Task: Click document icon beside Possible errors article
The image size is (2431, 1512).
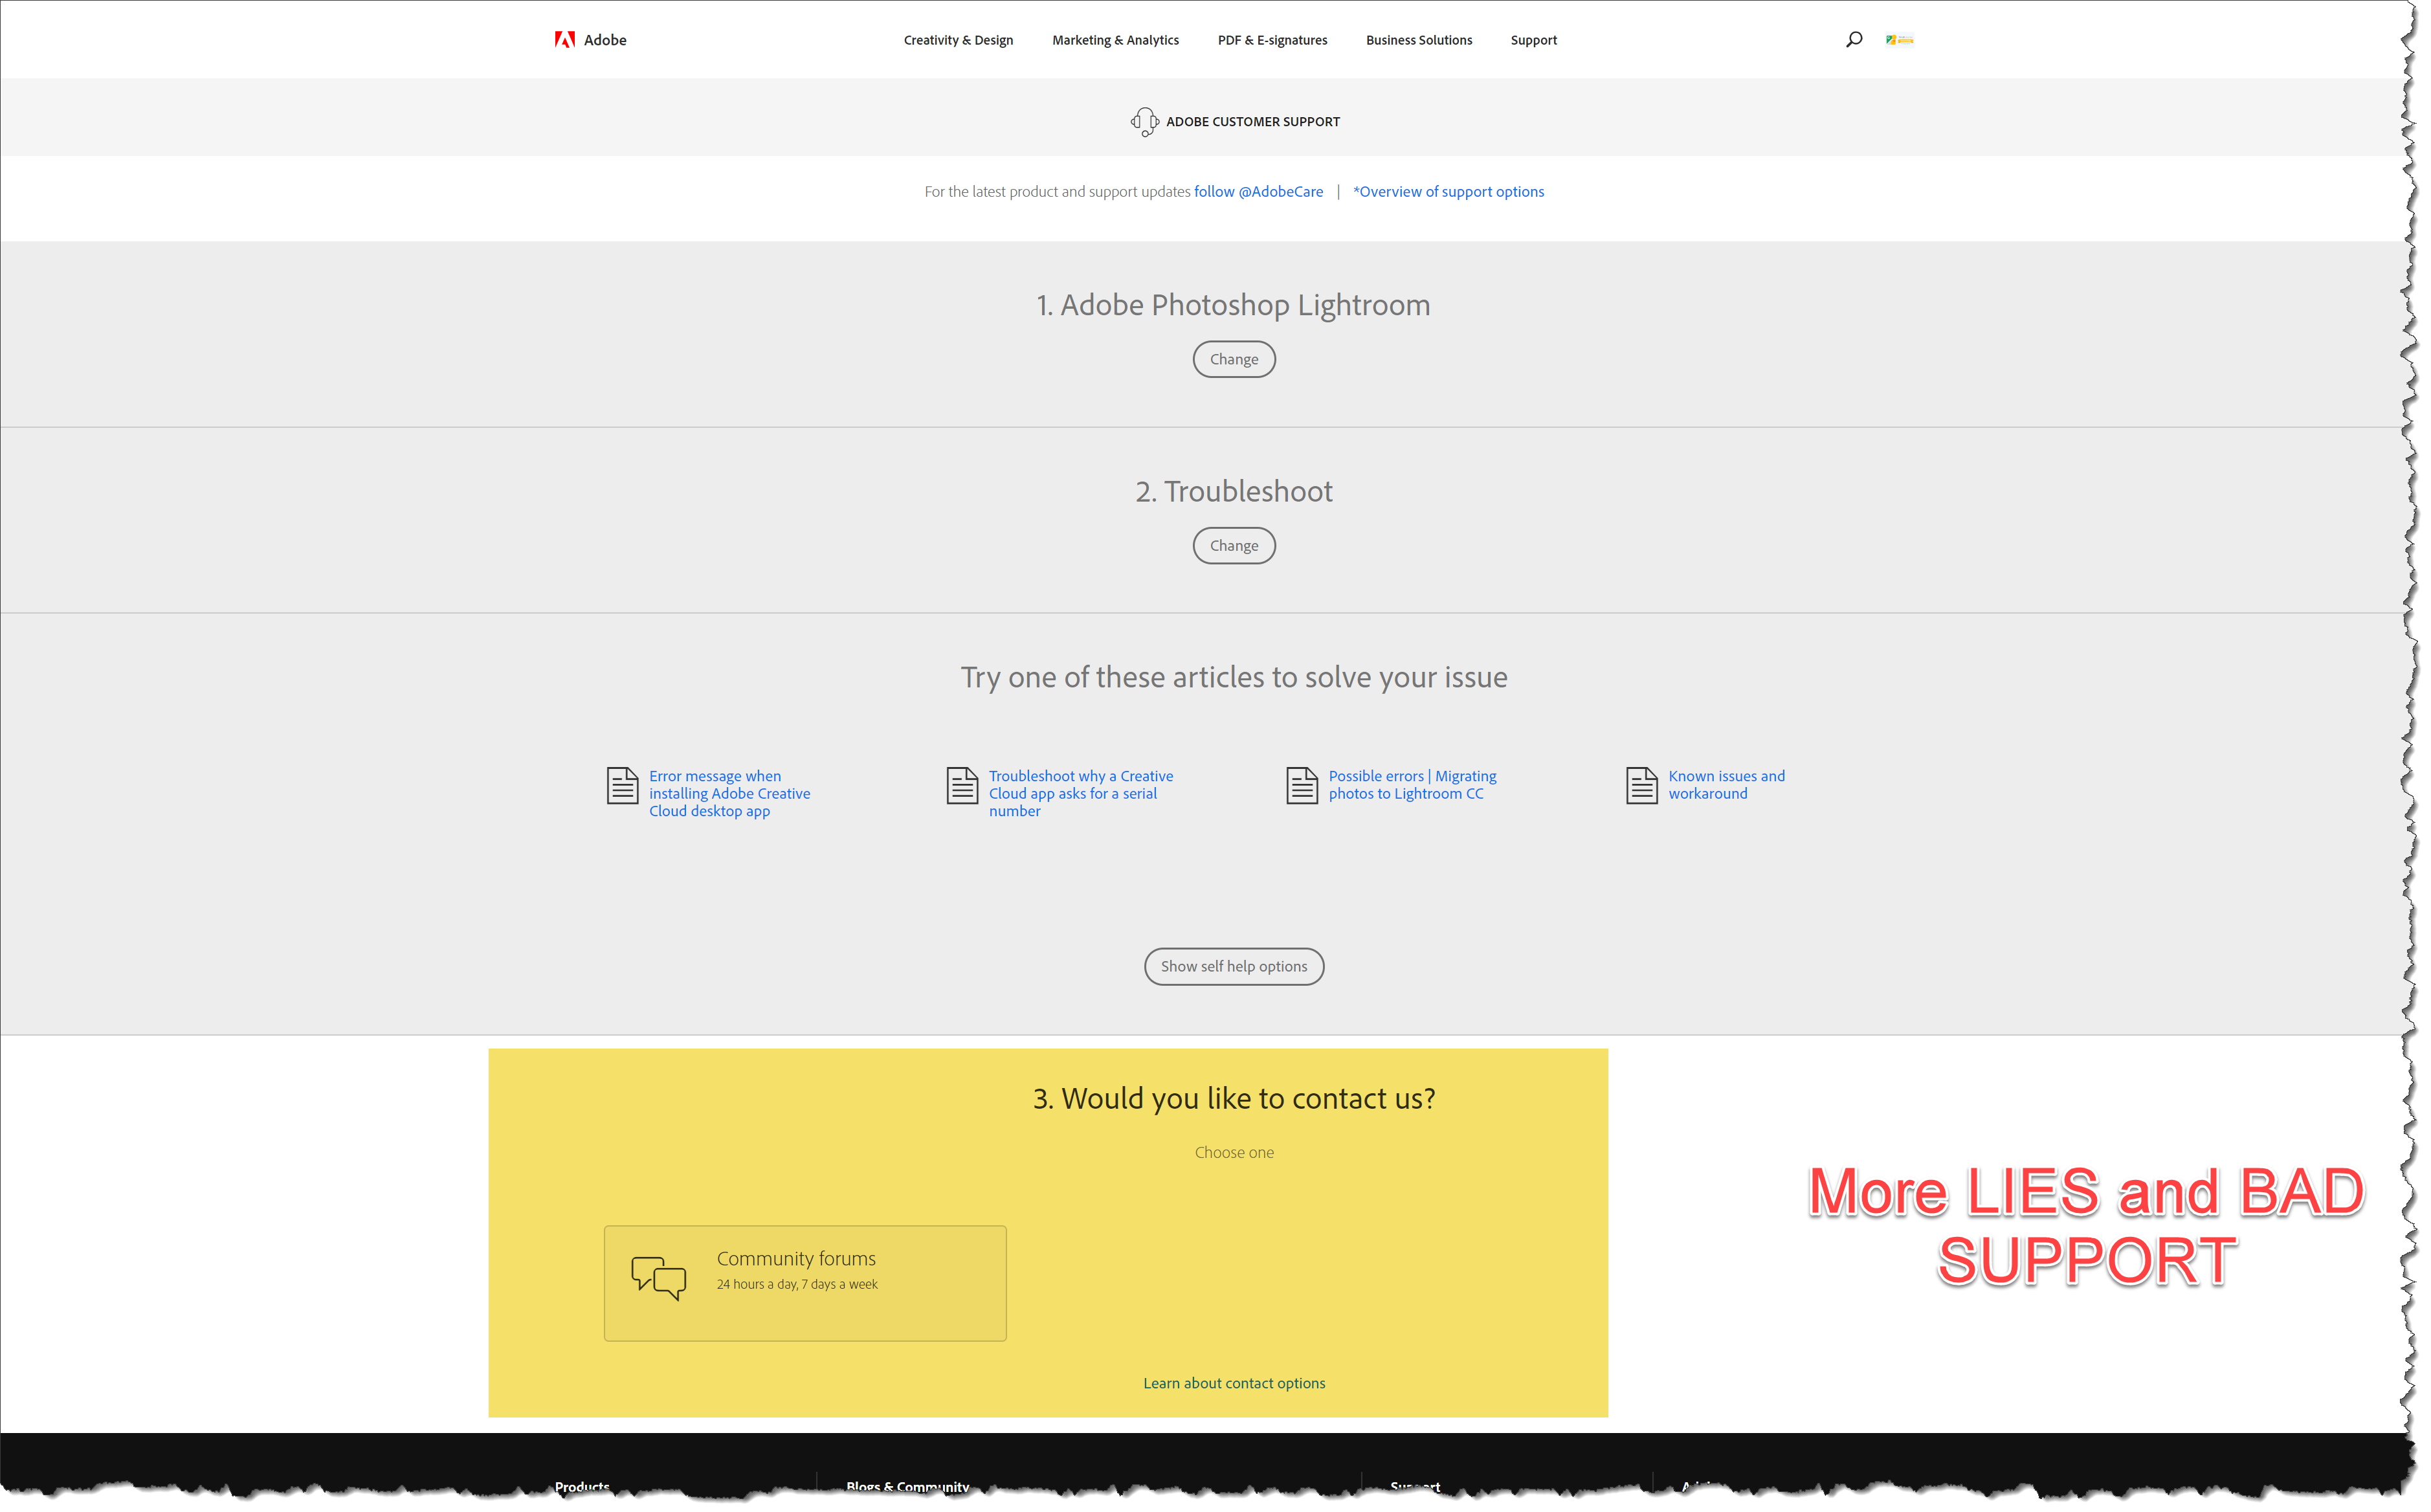Action: coord(1302,785)
